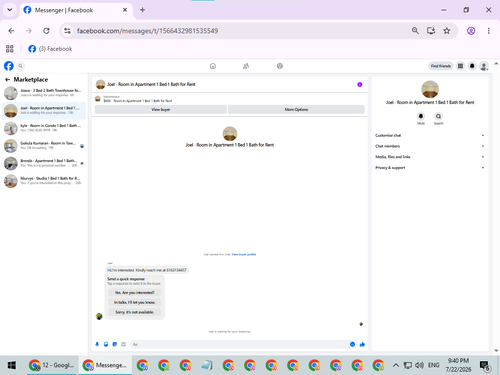The height and width of the screenshot is (375, 500).
Task: Open the taskbar clock showing 9:40 PM
Action: [458, 365]
